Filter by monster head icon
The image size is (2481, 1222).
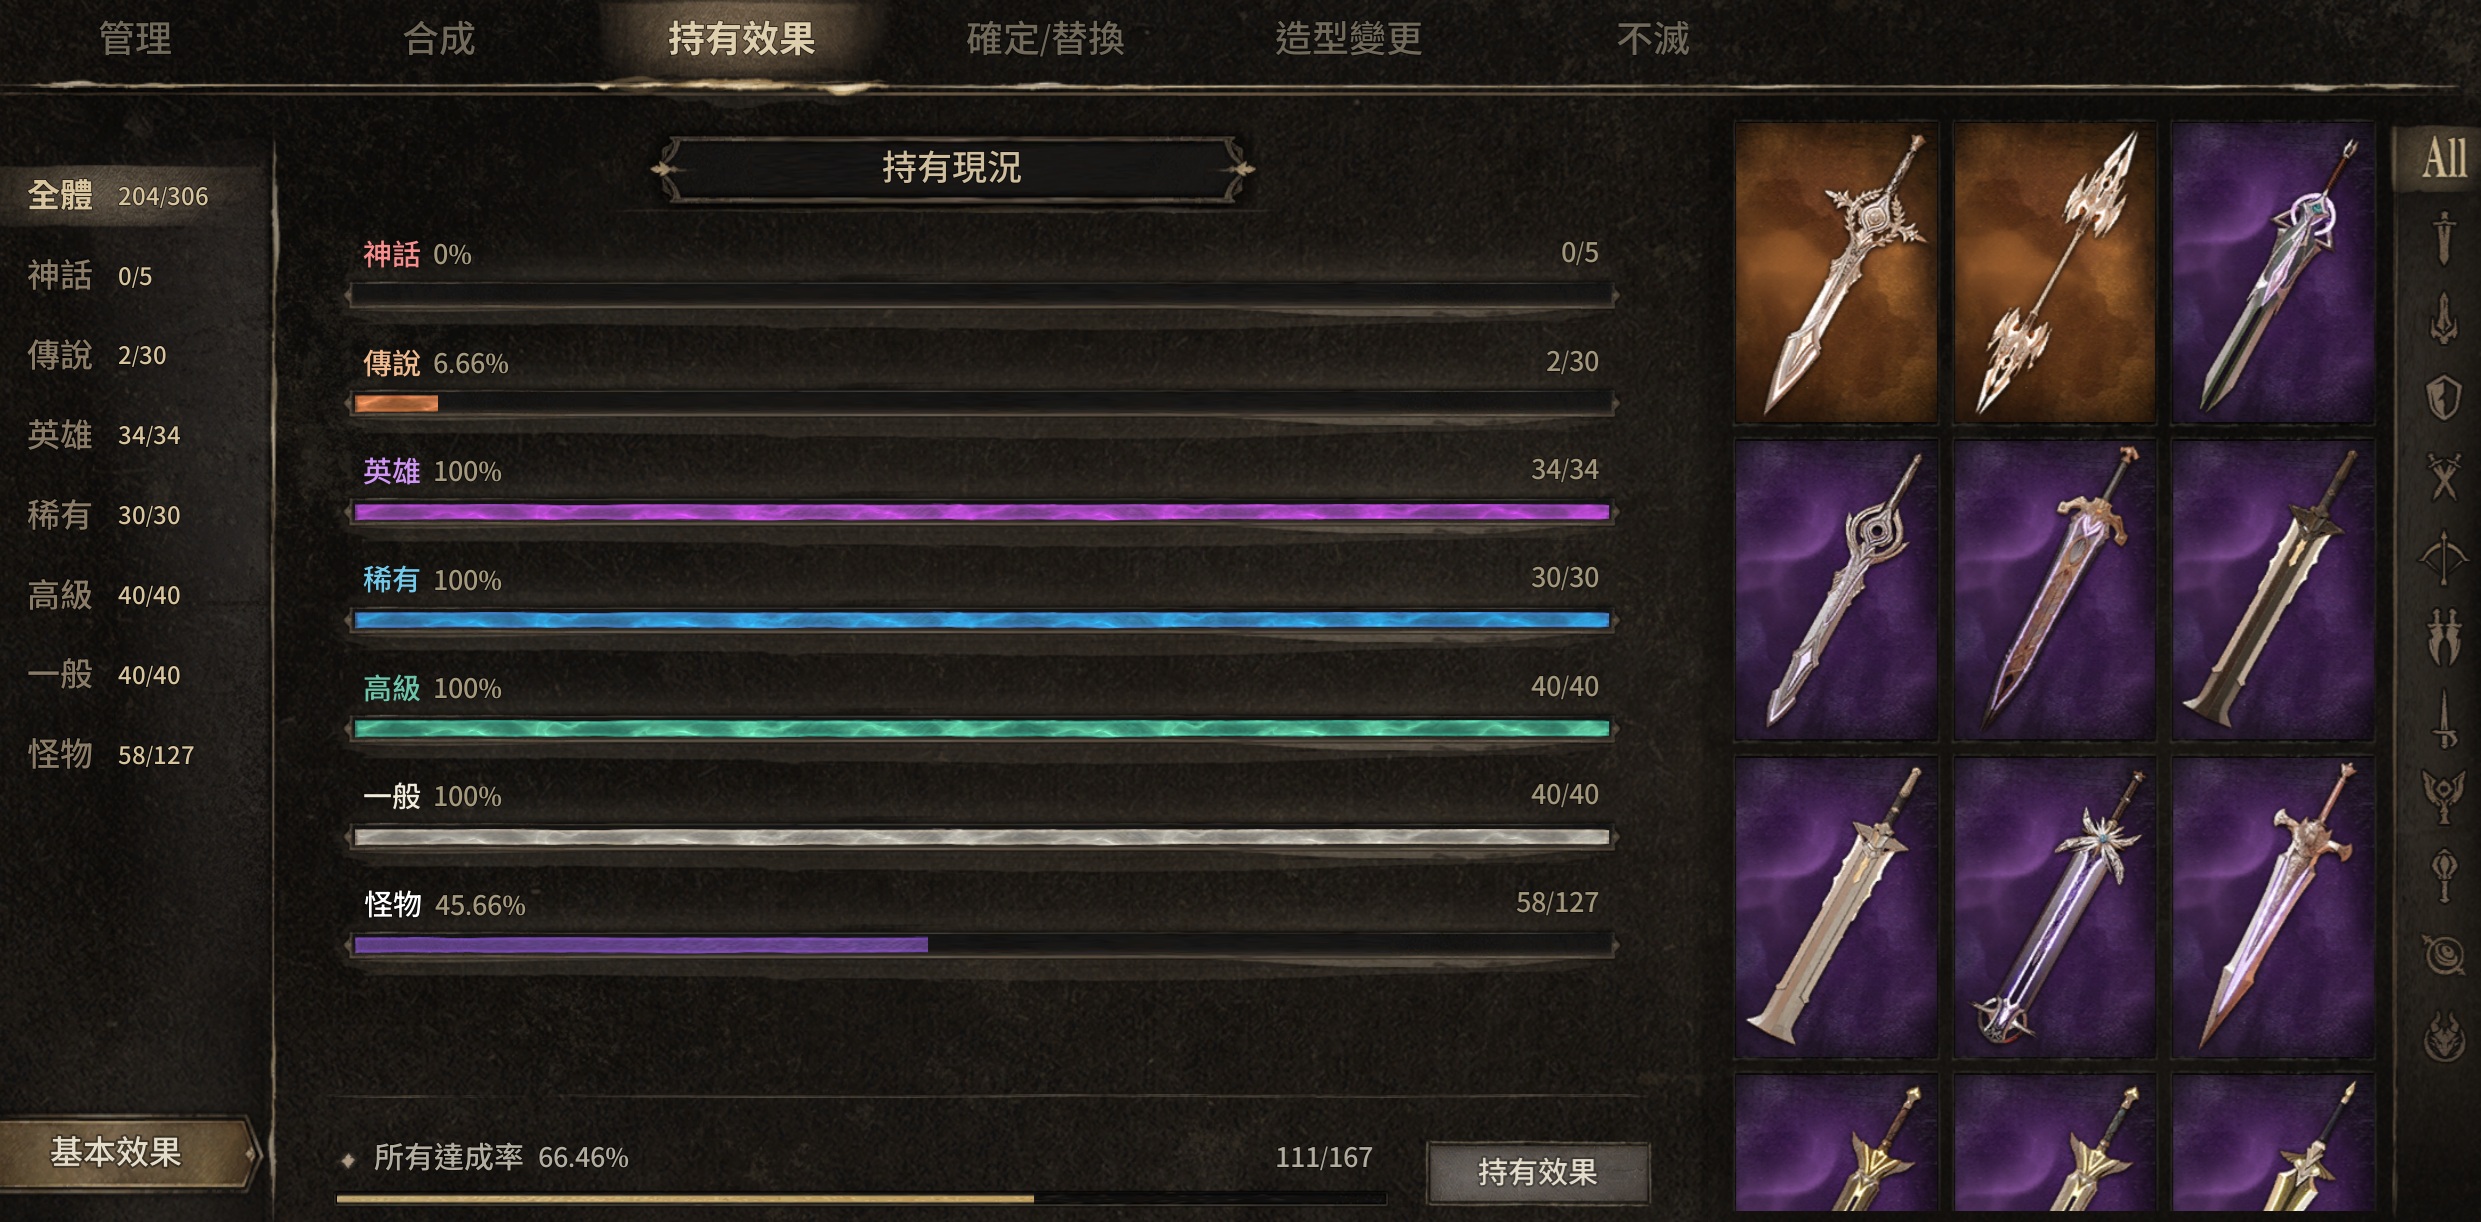2443,1035
